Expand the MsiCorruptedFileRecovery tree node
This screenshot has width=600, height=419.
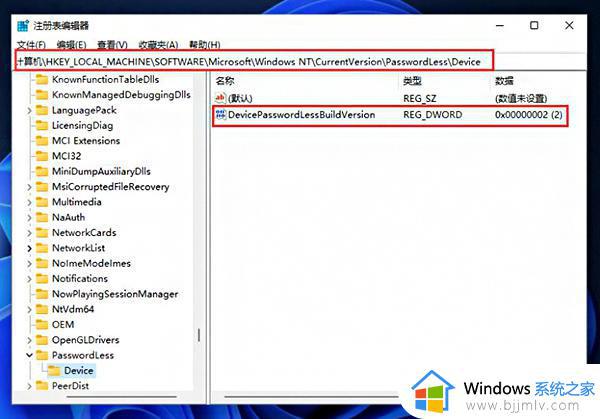coord(29,187)
